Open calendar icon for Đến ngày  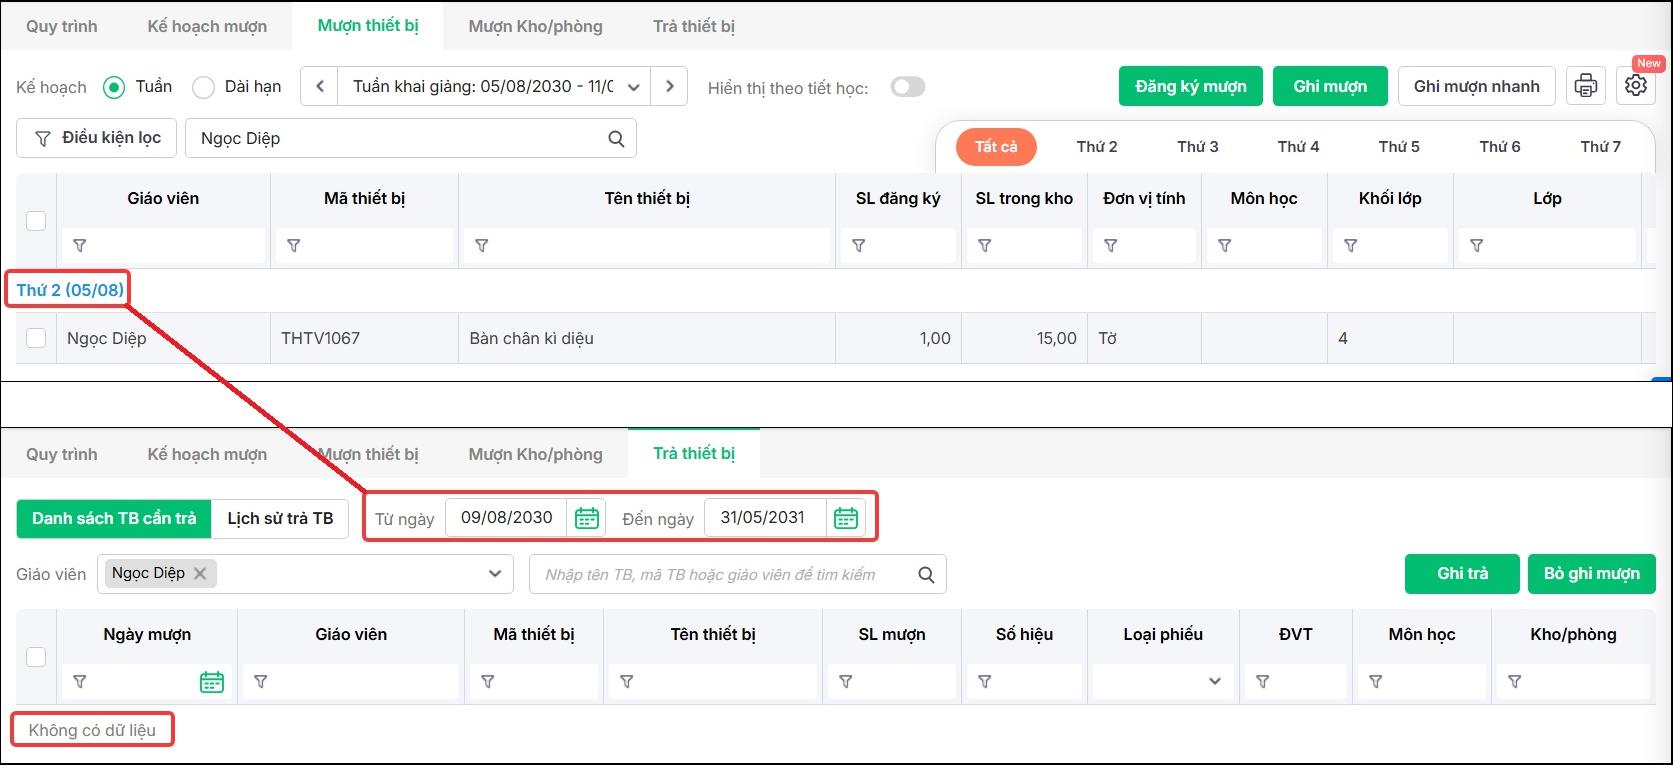click(x=846, y=518)
